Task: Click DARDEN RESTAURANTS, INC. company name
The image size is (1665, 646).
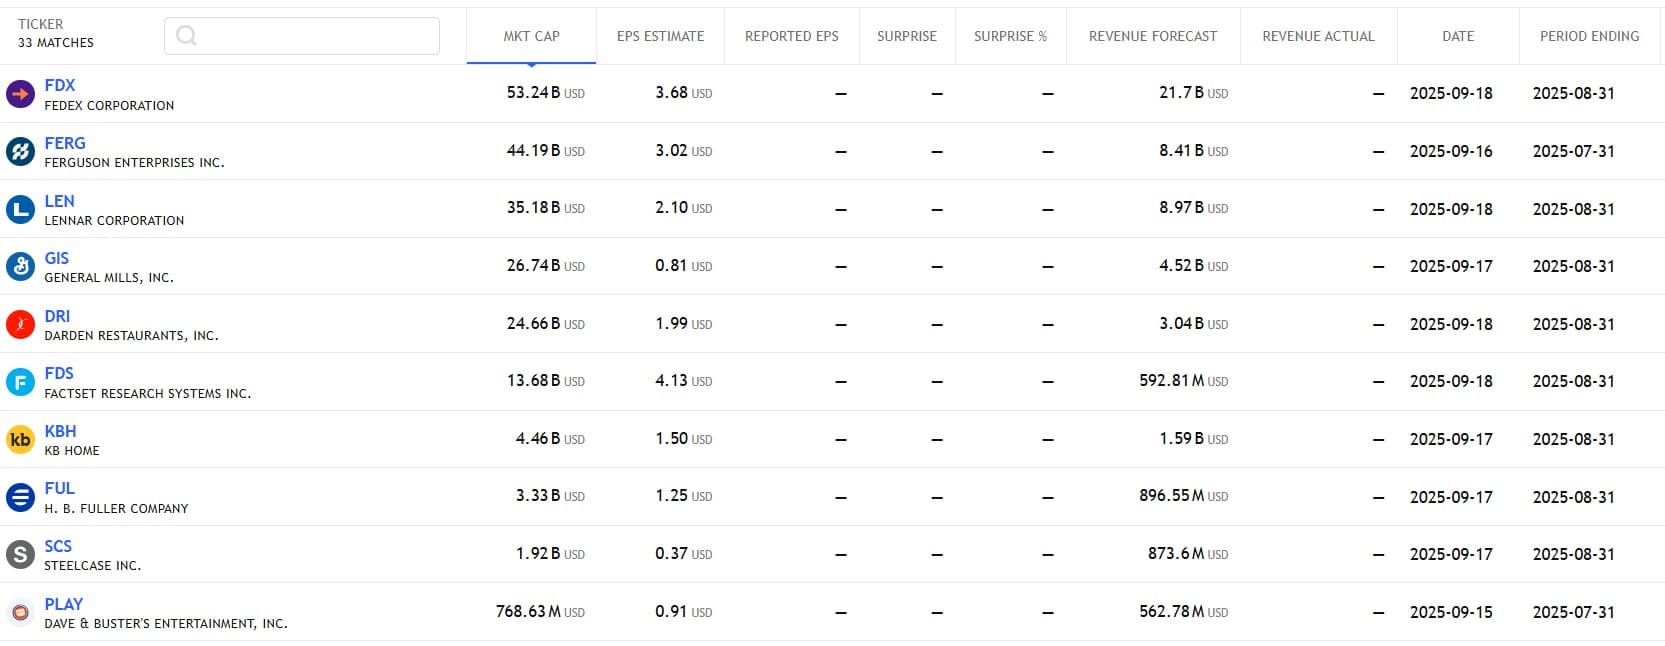Action: pyautogui.click(x=131, y=336)
